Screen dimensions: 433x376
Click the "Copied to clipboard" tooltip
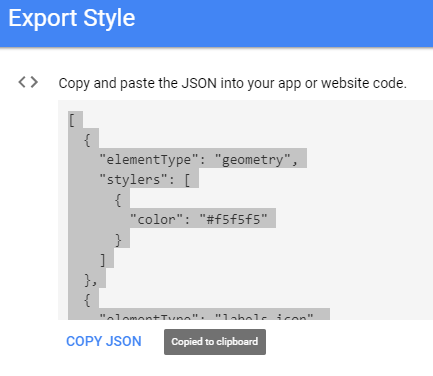click(215, 342)
